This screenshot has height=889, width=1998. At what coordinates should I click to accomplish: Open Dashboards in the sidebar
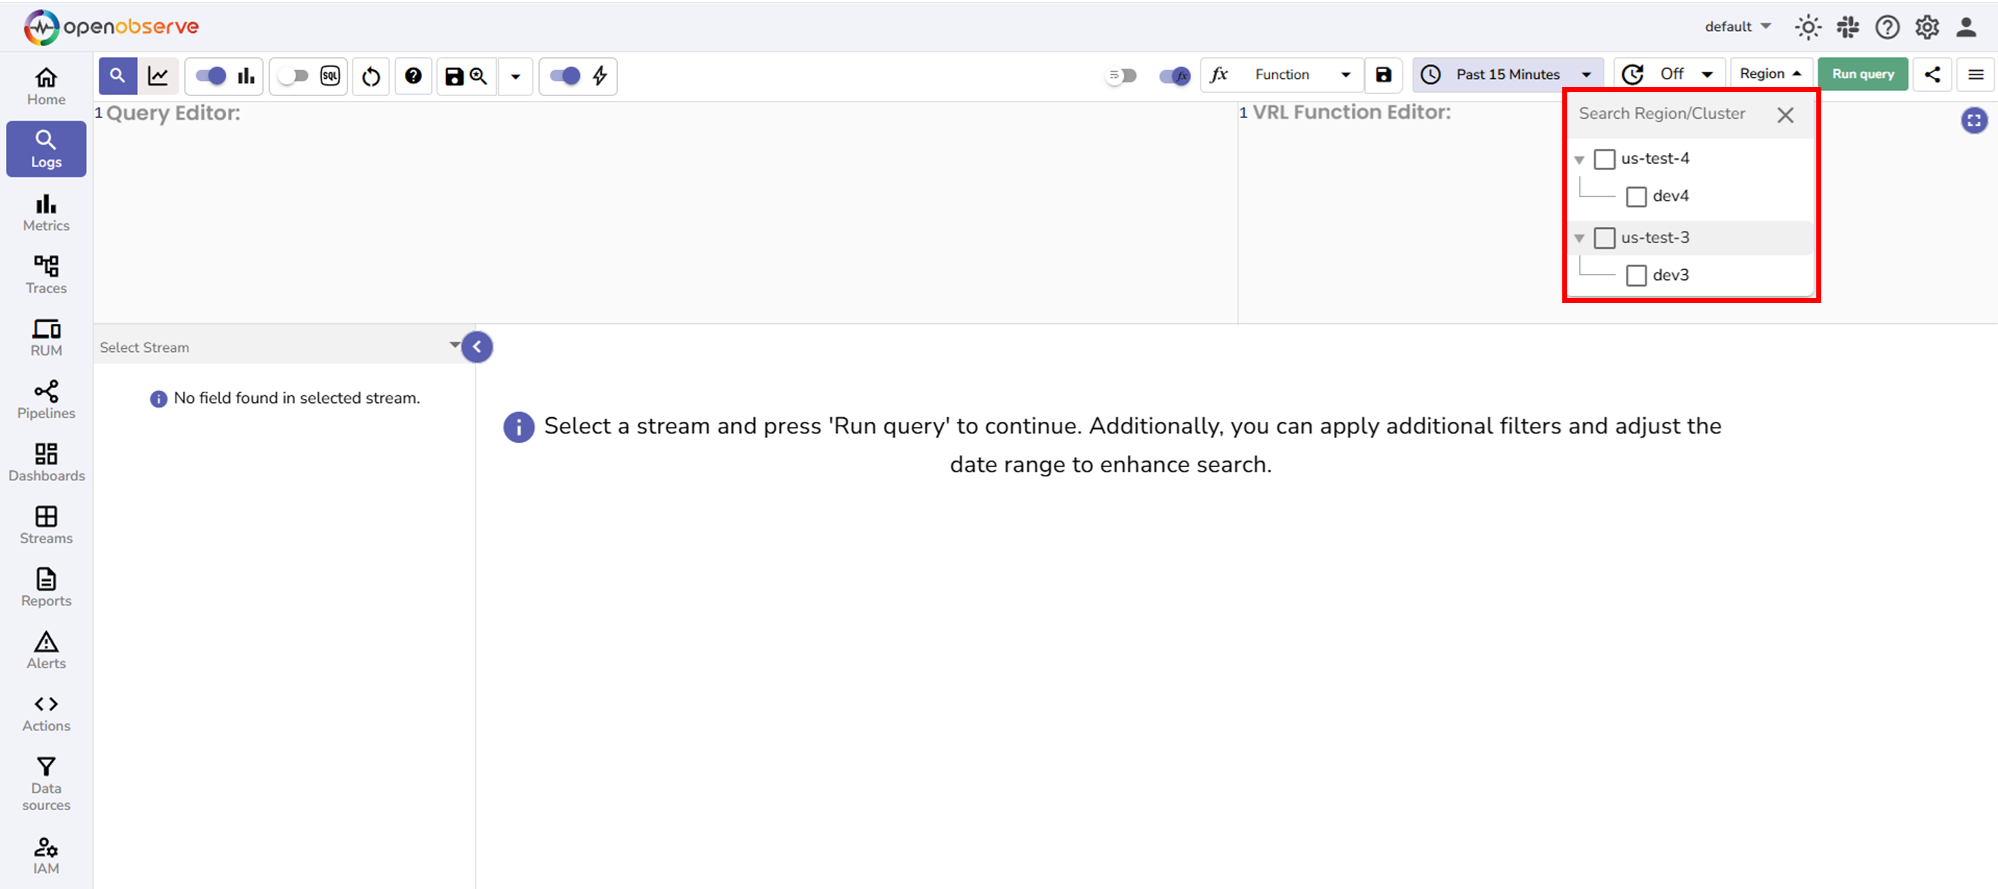[x=46, y=462]
